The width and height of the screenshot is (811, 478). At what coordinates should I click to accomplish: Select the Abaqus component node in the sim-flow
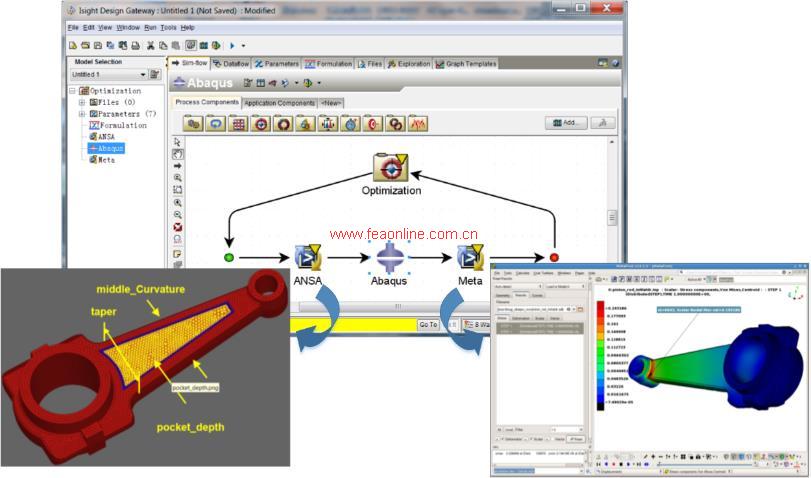(389, 258)
